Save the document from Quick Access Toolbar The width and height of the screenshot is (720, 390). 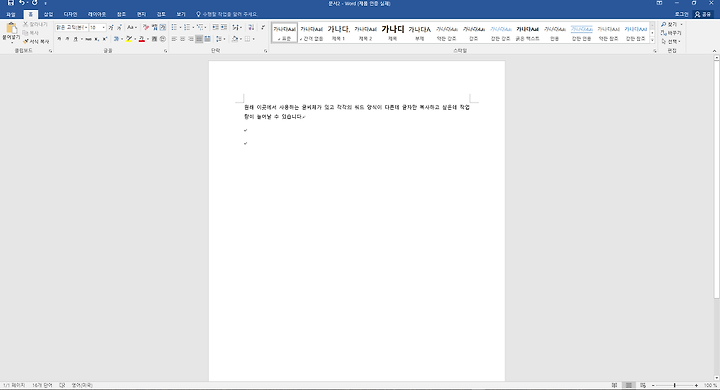pyautogui.click(x=11, y=3)
